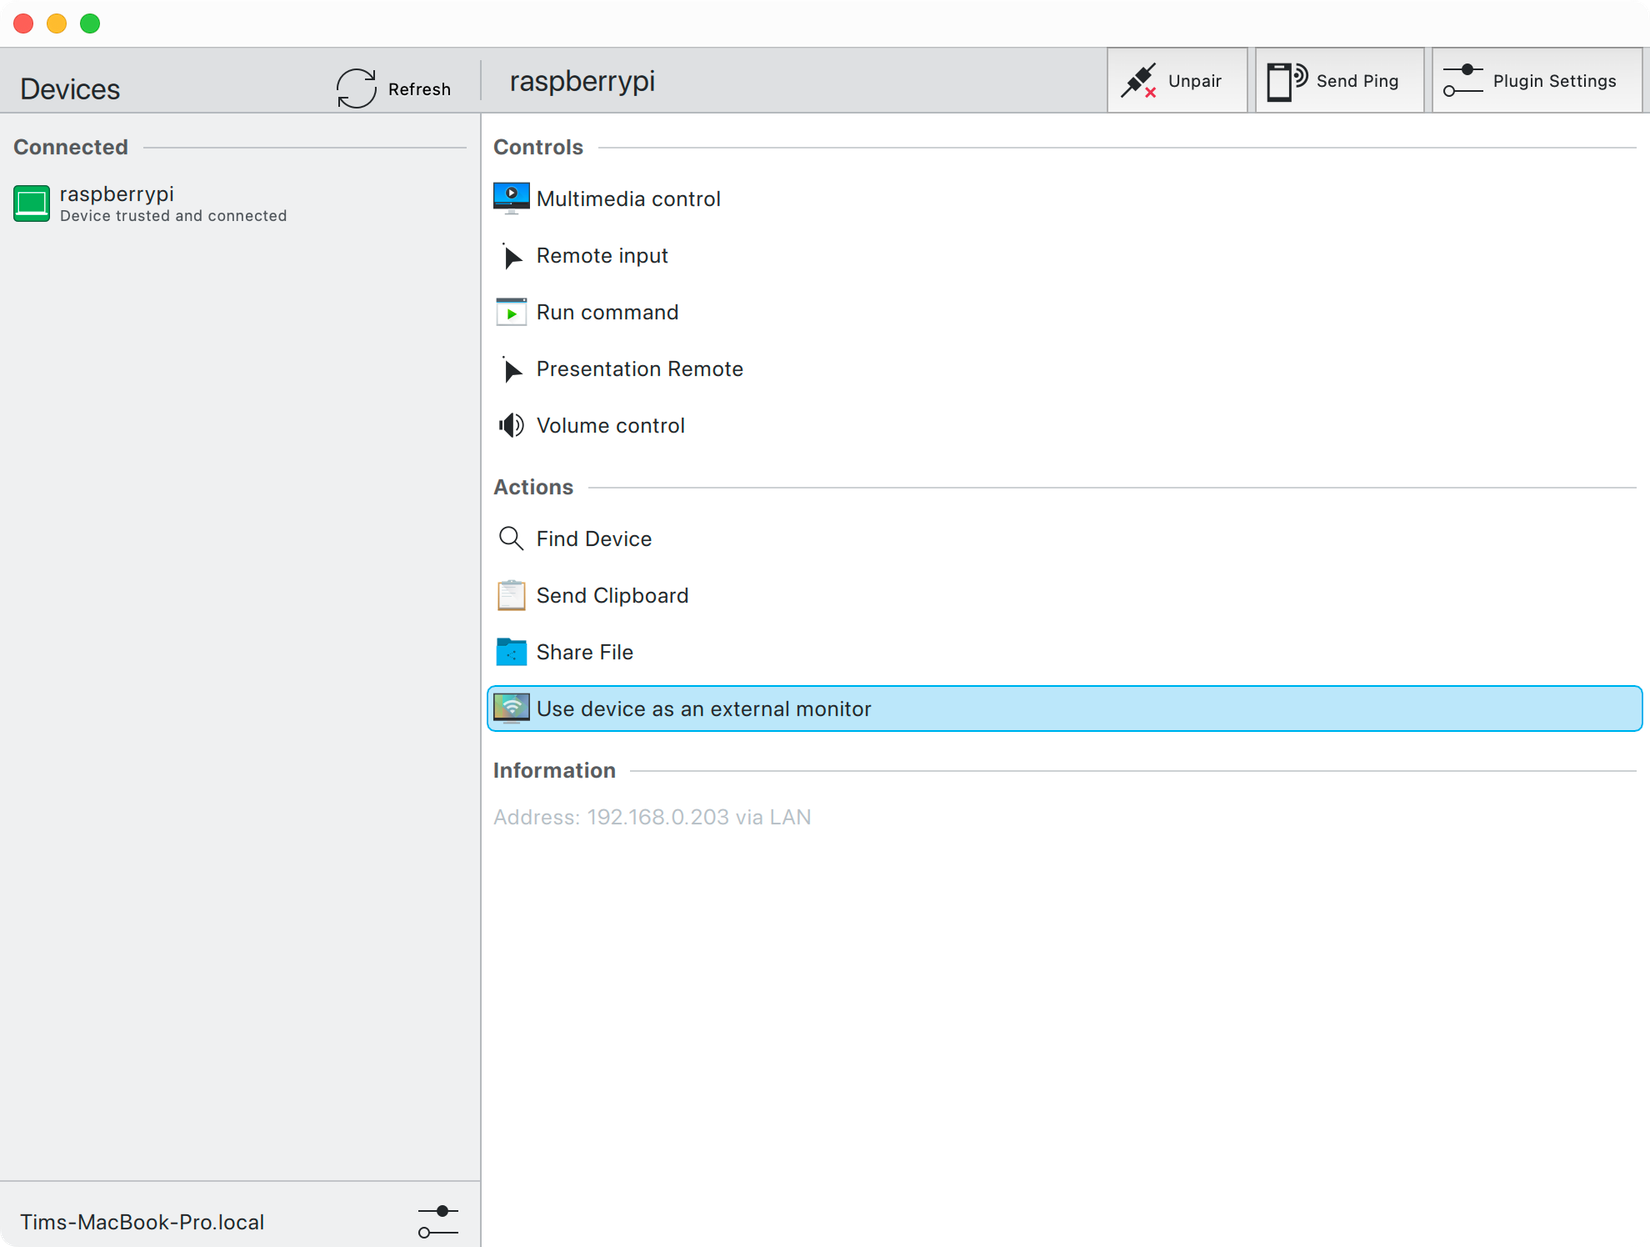Launch Presentation Remote

click(639, 369)
